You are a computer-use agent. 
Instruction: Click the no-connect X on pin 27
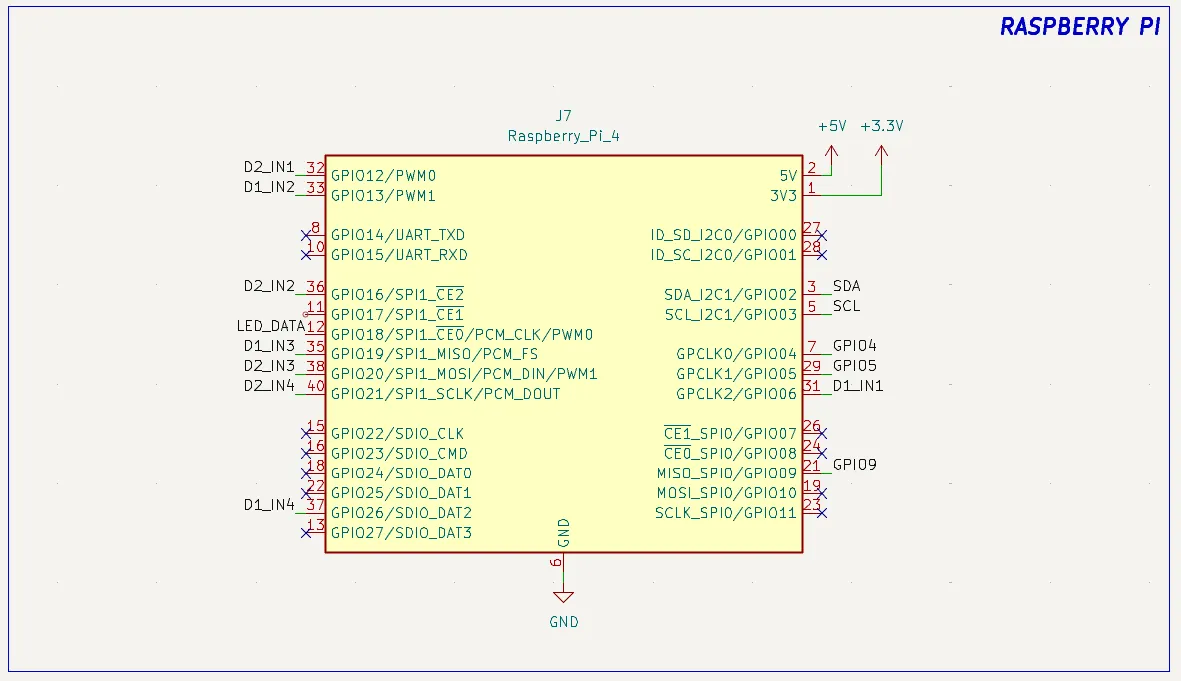click(x=822, y=235)
